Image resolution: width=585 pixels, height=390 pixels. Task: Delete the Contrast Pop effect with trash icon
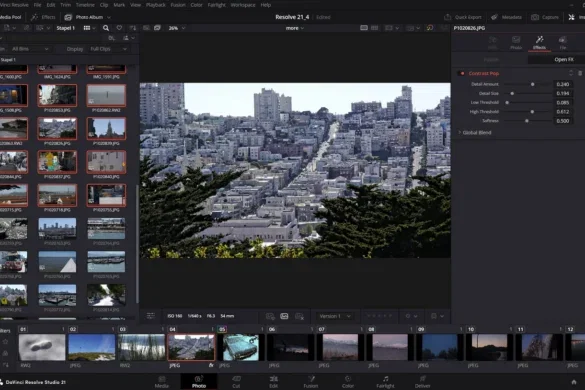tap(580, 73)
